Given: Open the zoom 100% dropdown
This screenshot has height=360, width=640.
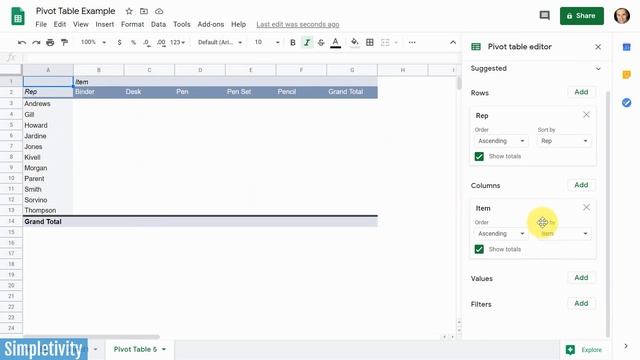Looking at the screenshot, I should pyautogui.click(x=93, y=42).
